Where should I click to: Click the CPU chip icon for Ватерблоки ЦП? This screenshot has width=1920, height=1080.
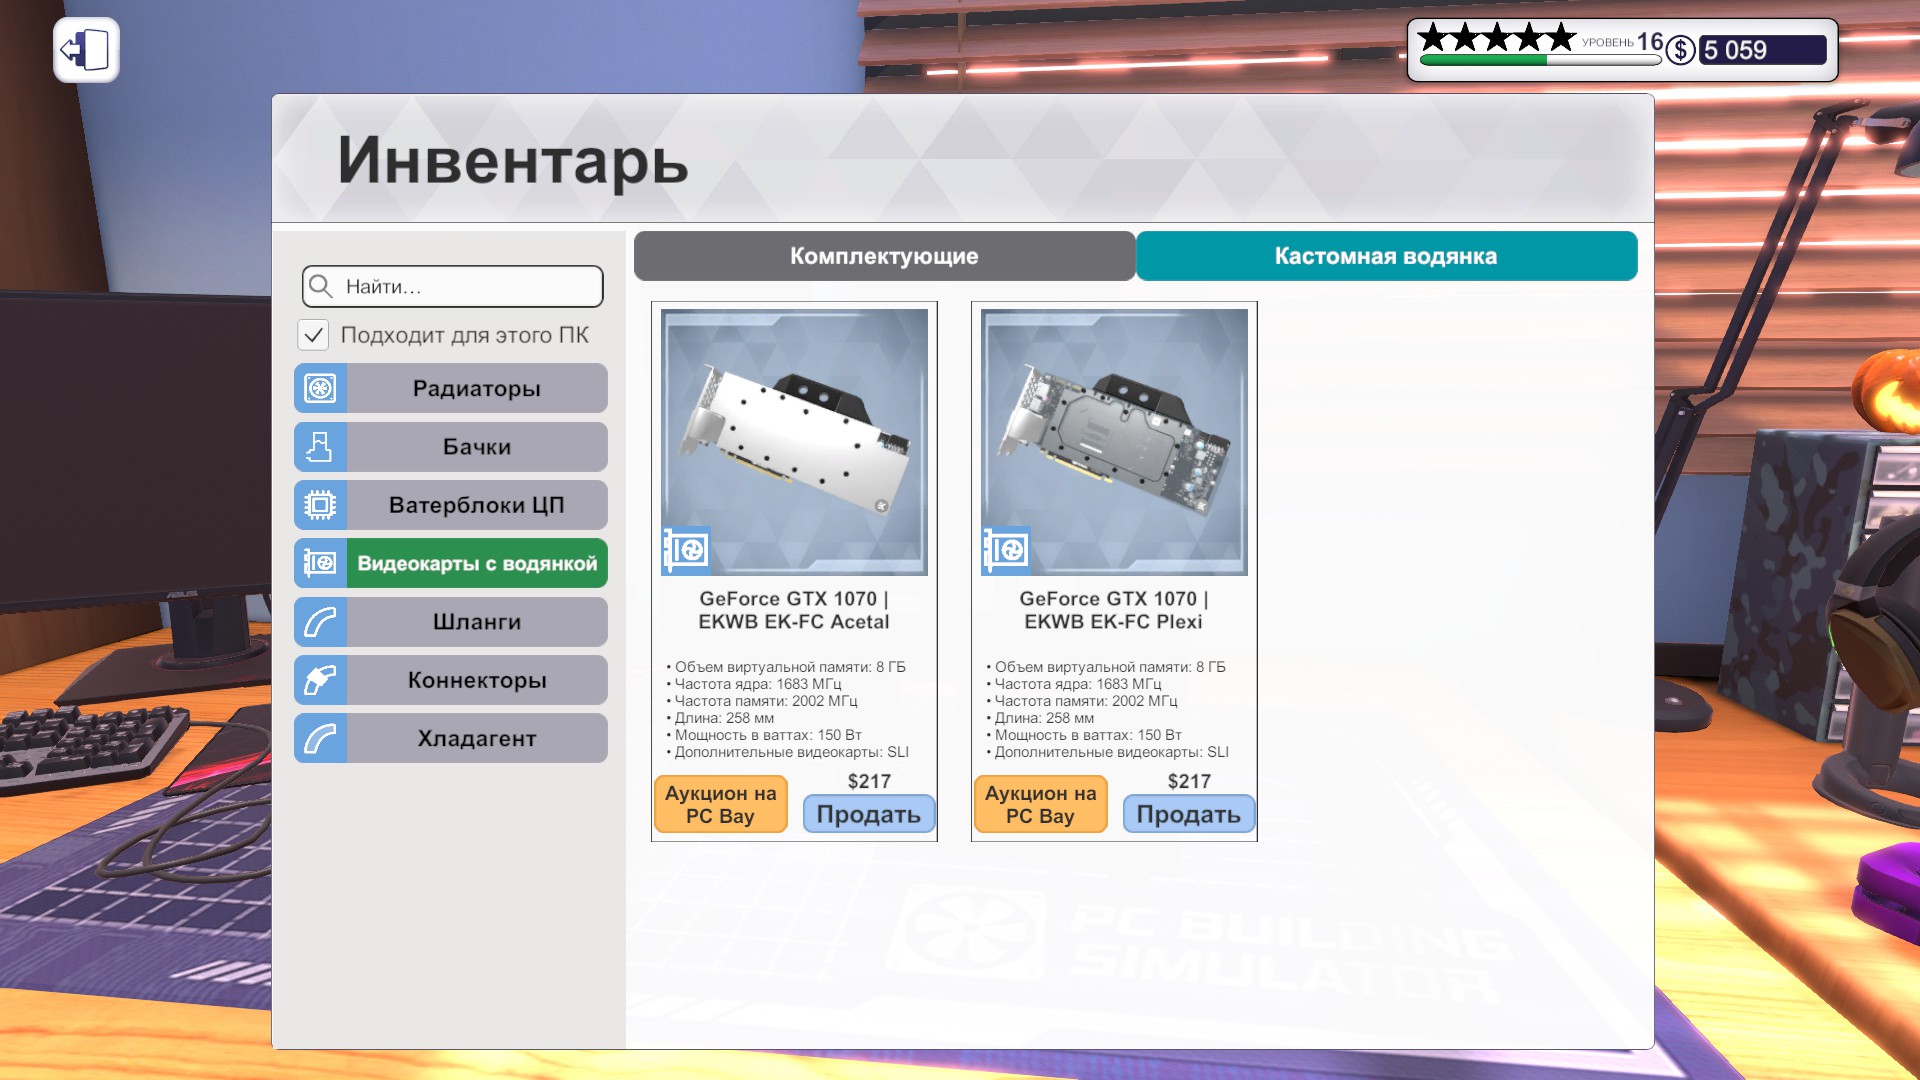point(320,505)
